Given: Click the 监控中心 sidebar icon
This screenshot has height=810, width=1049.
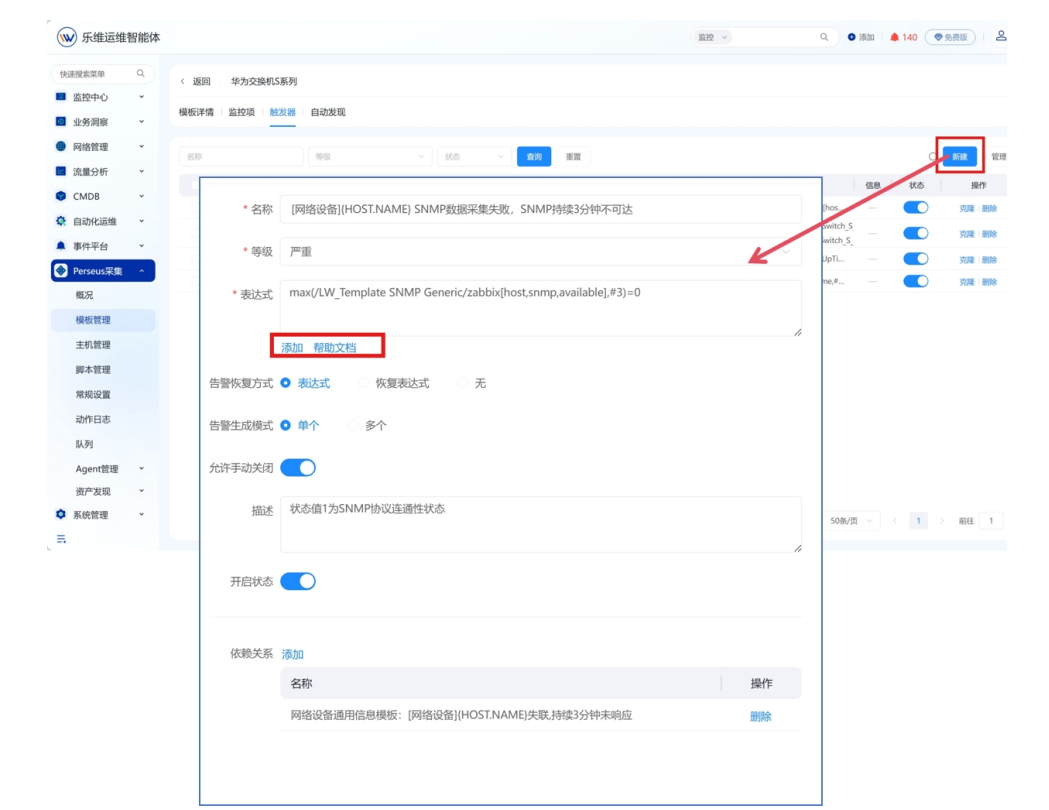Looking at the screenshot, I should (61, 97).
